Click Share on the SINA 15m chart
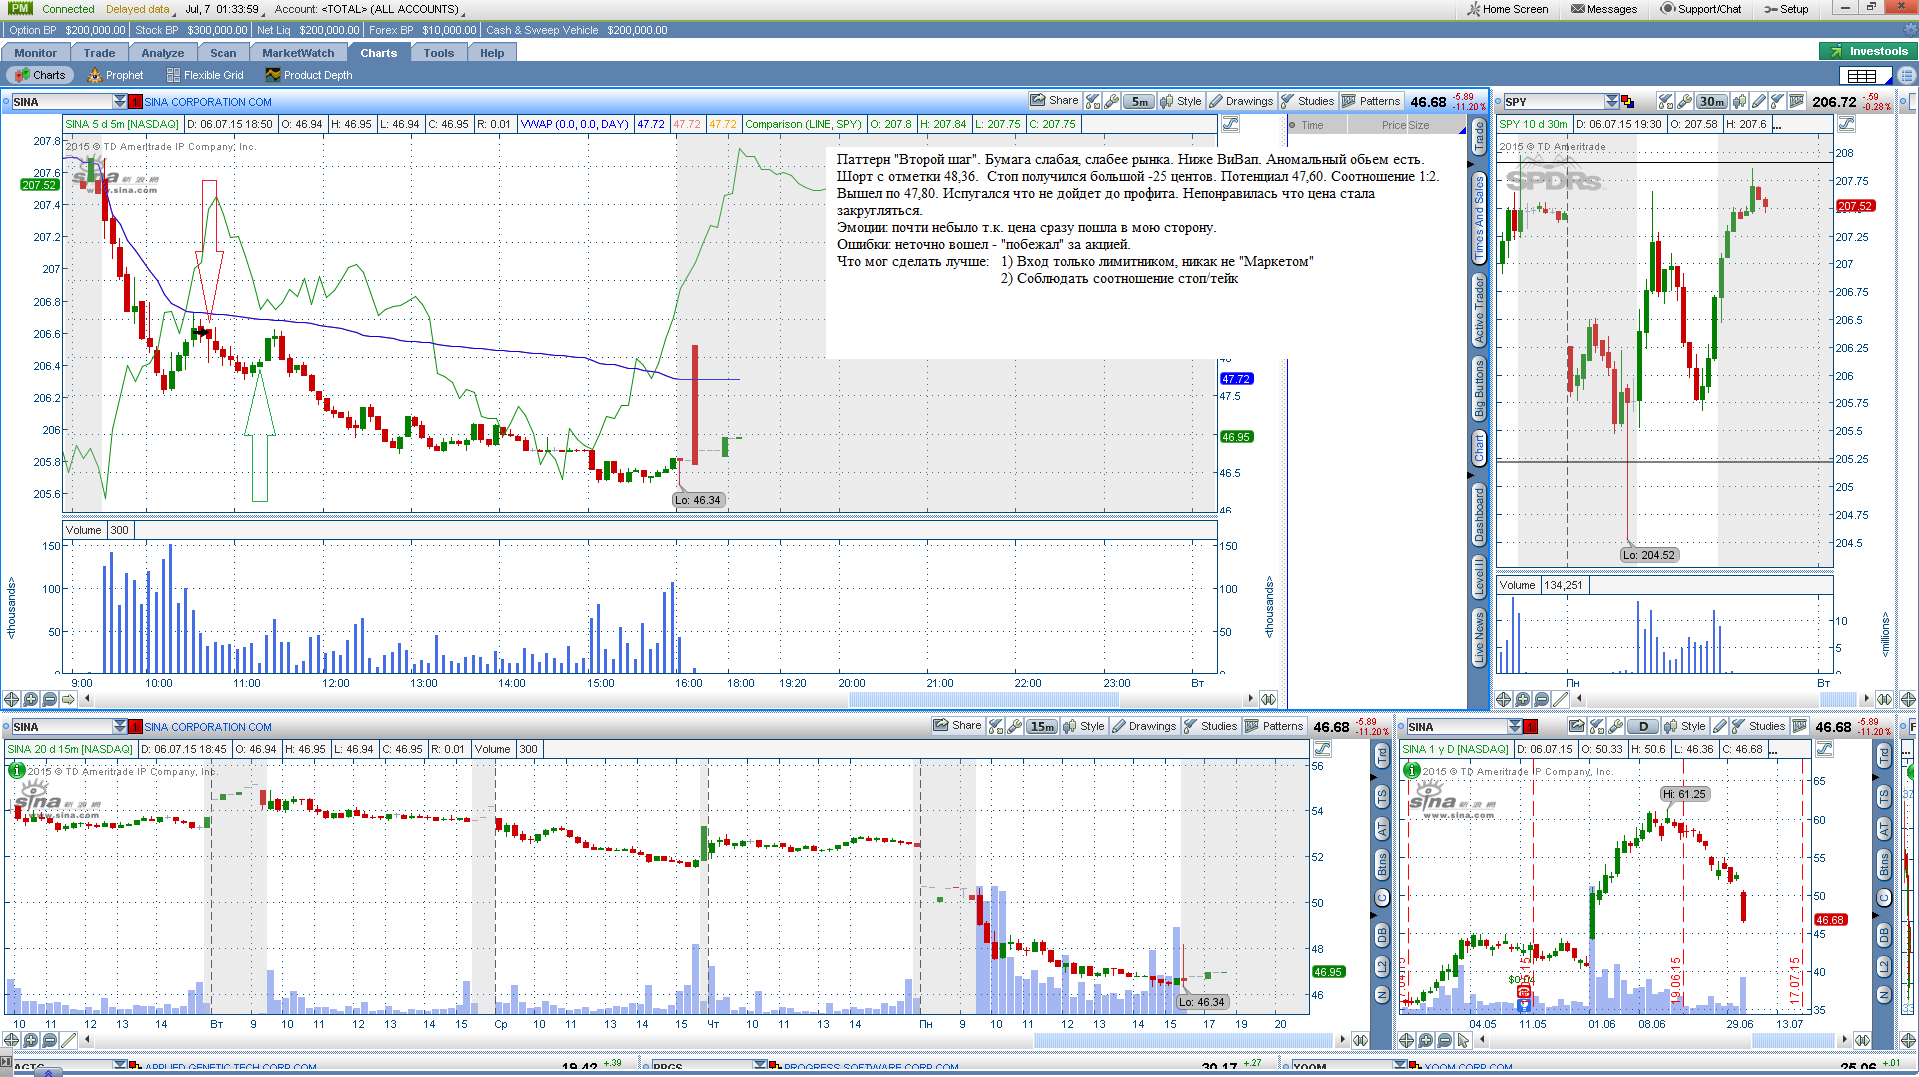1919x1077 pixels. click(957, 726)
